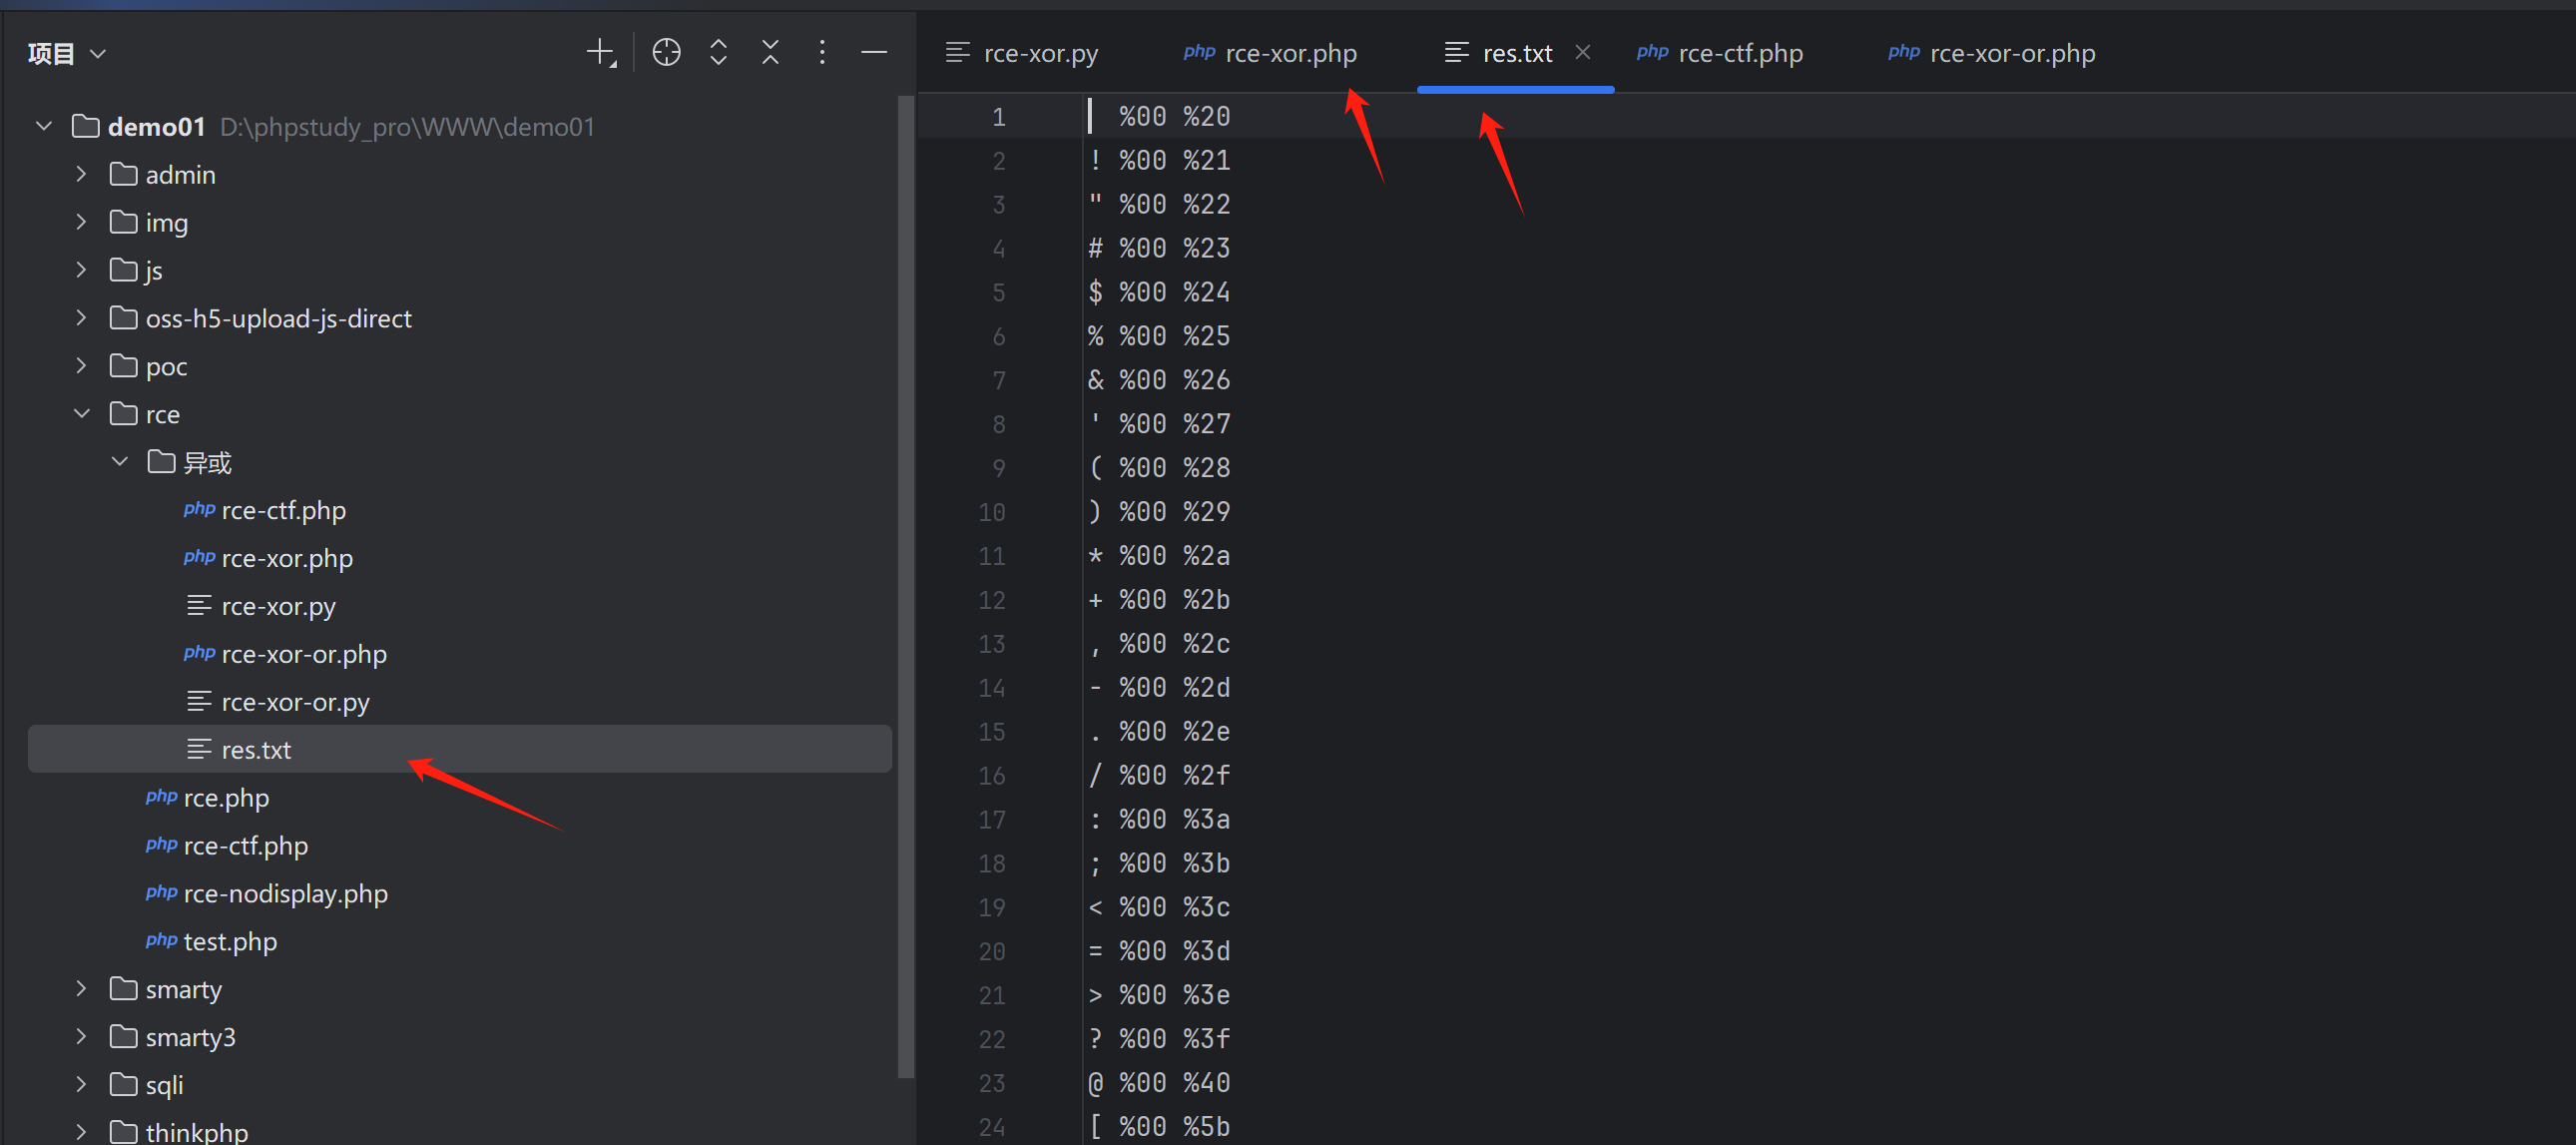Collapse the 异或 folder
The height and width of the screenshot is (1145, 2576).
[x=120, y=462]
